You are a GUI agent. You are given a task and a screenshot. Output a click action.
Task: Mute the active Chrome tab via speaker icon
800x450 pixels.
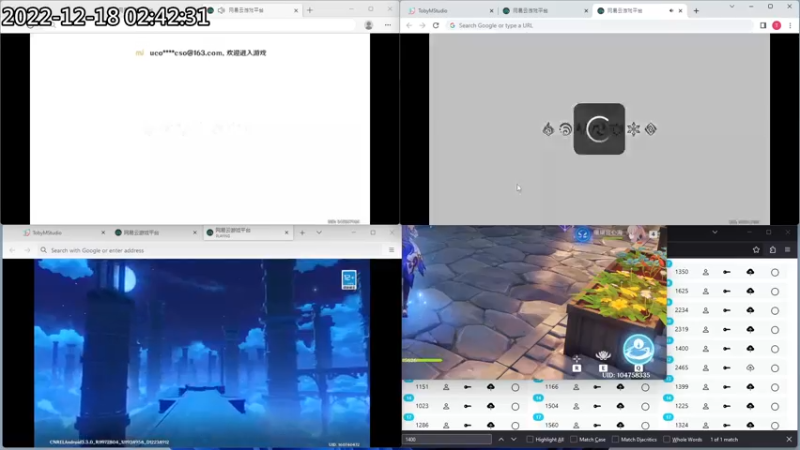[671, 10]
